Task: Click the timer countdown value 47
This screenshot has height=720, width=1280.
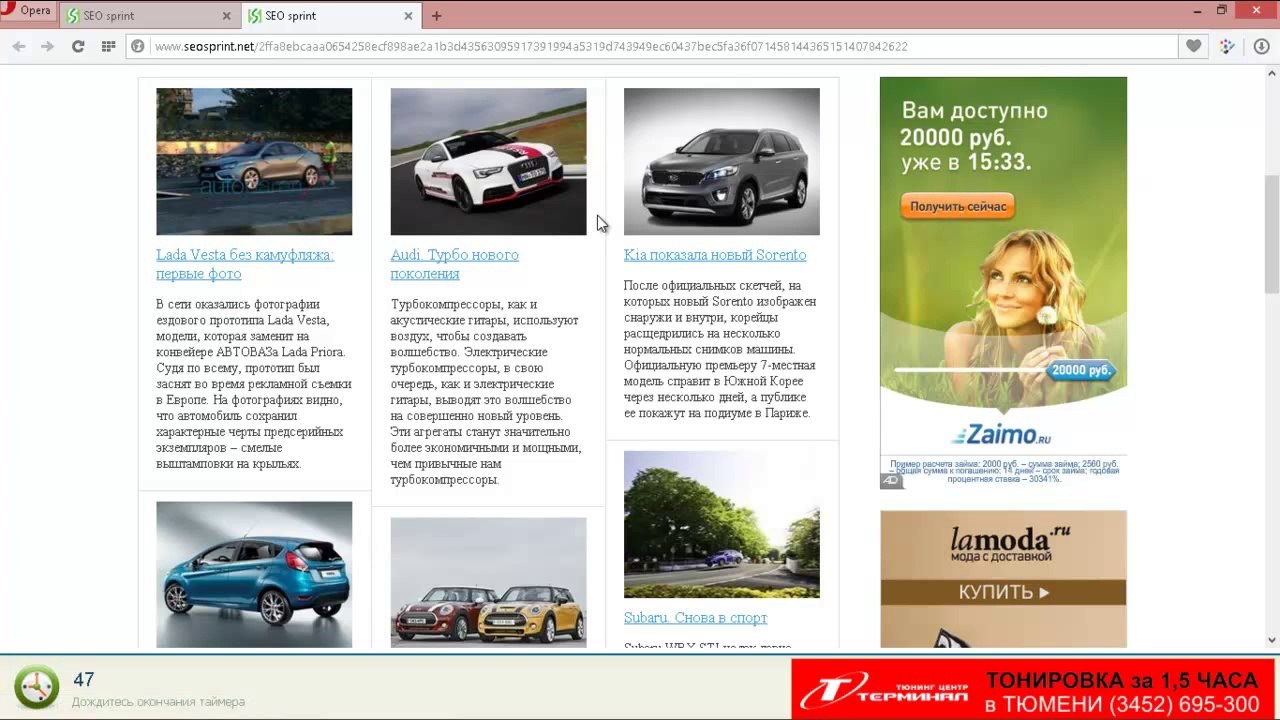Action: tap(84, 680)
